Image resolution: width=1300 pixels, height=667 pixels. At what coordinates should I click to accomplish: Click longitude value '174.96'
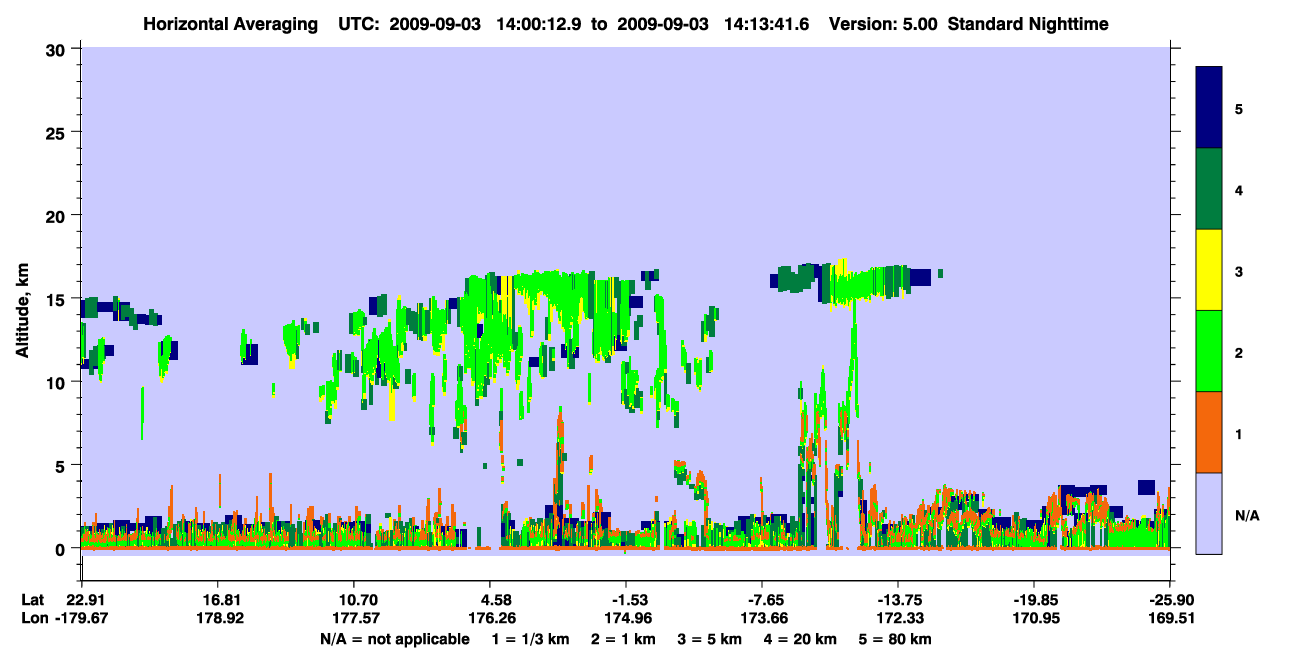click(x=626, y=618)
